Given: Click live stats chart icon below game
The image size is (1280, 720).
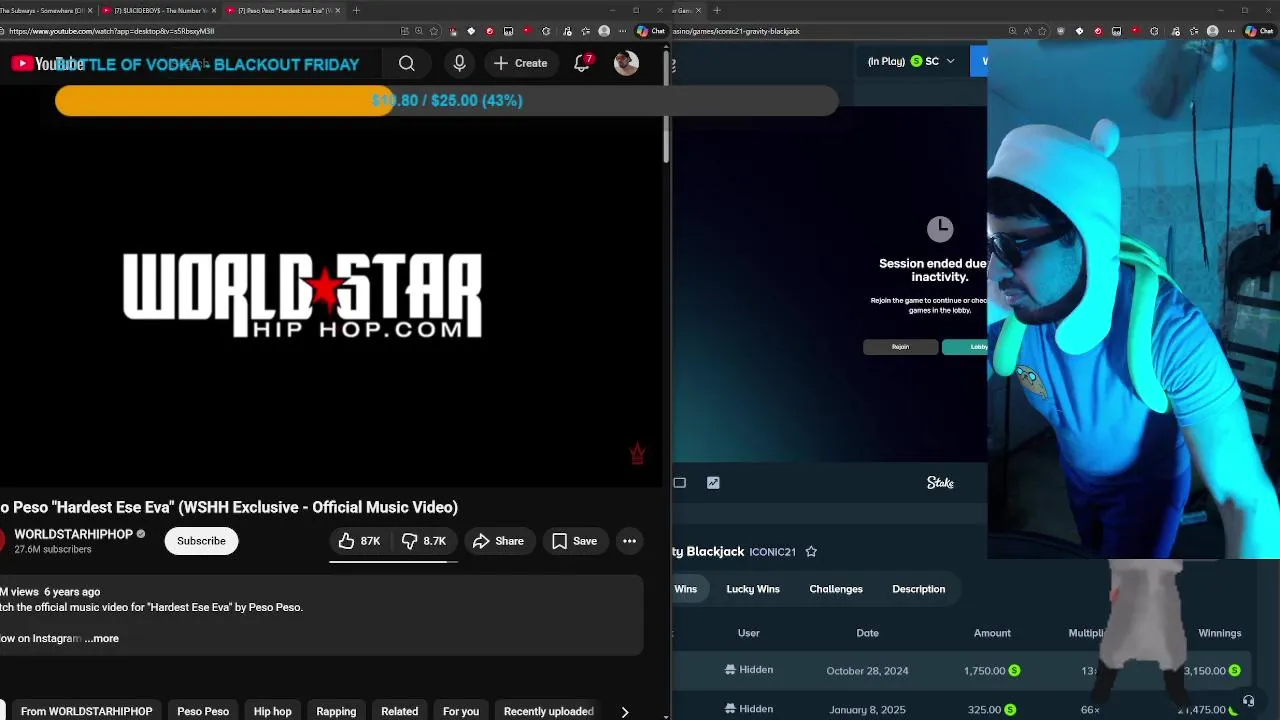Looking at the screenshot, I should click(x=713, y=483).
